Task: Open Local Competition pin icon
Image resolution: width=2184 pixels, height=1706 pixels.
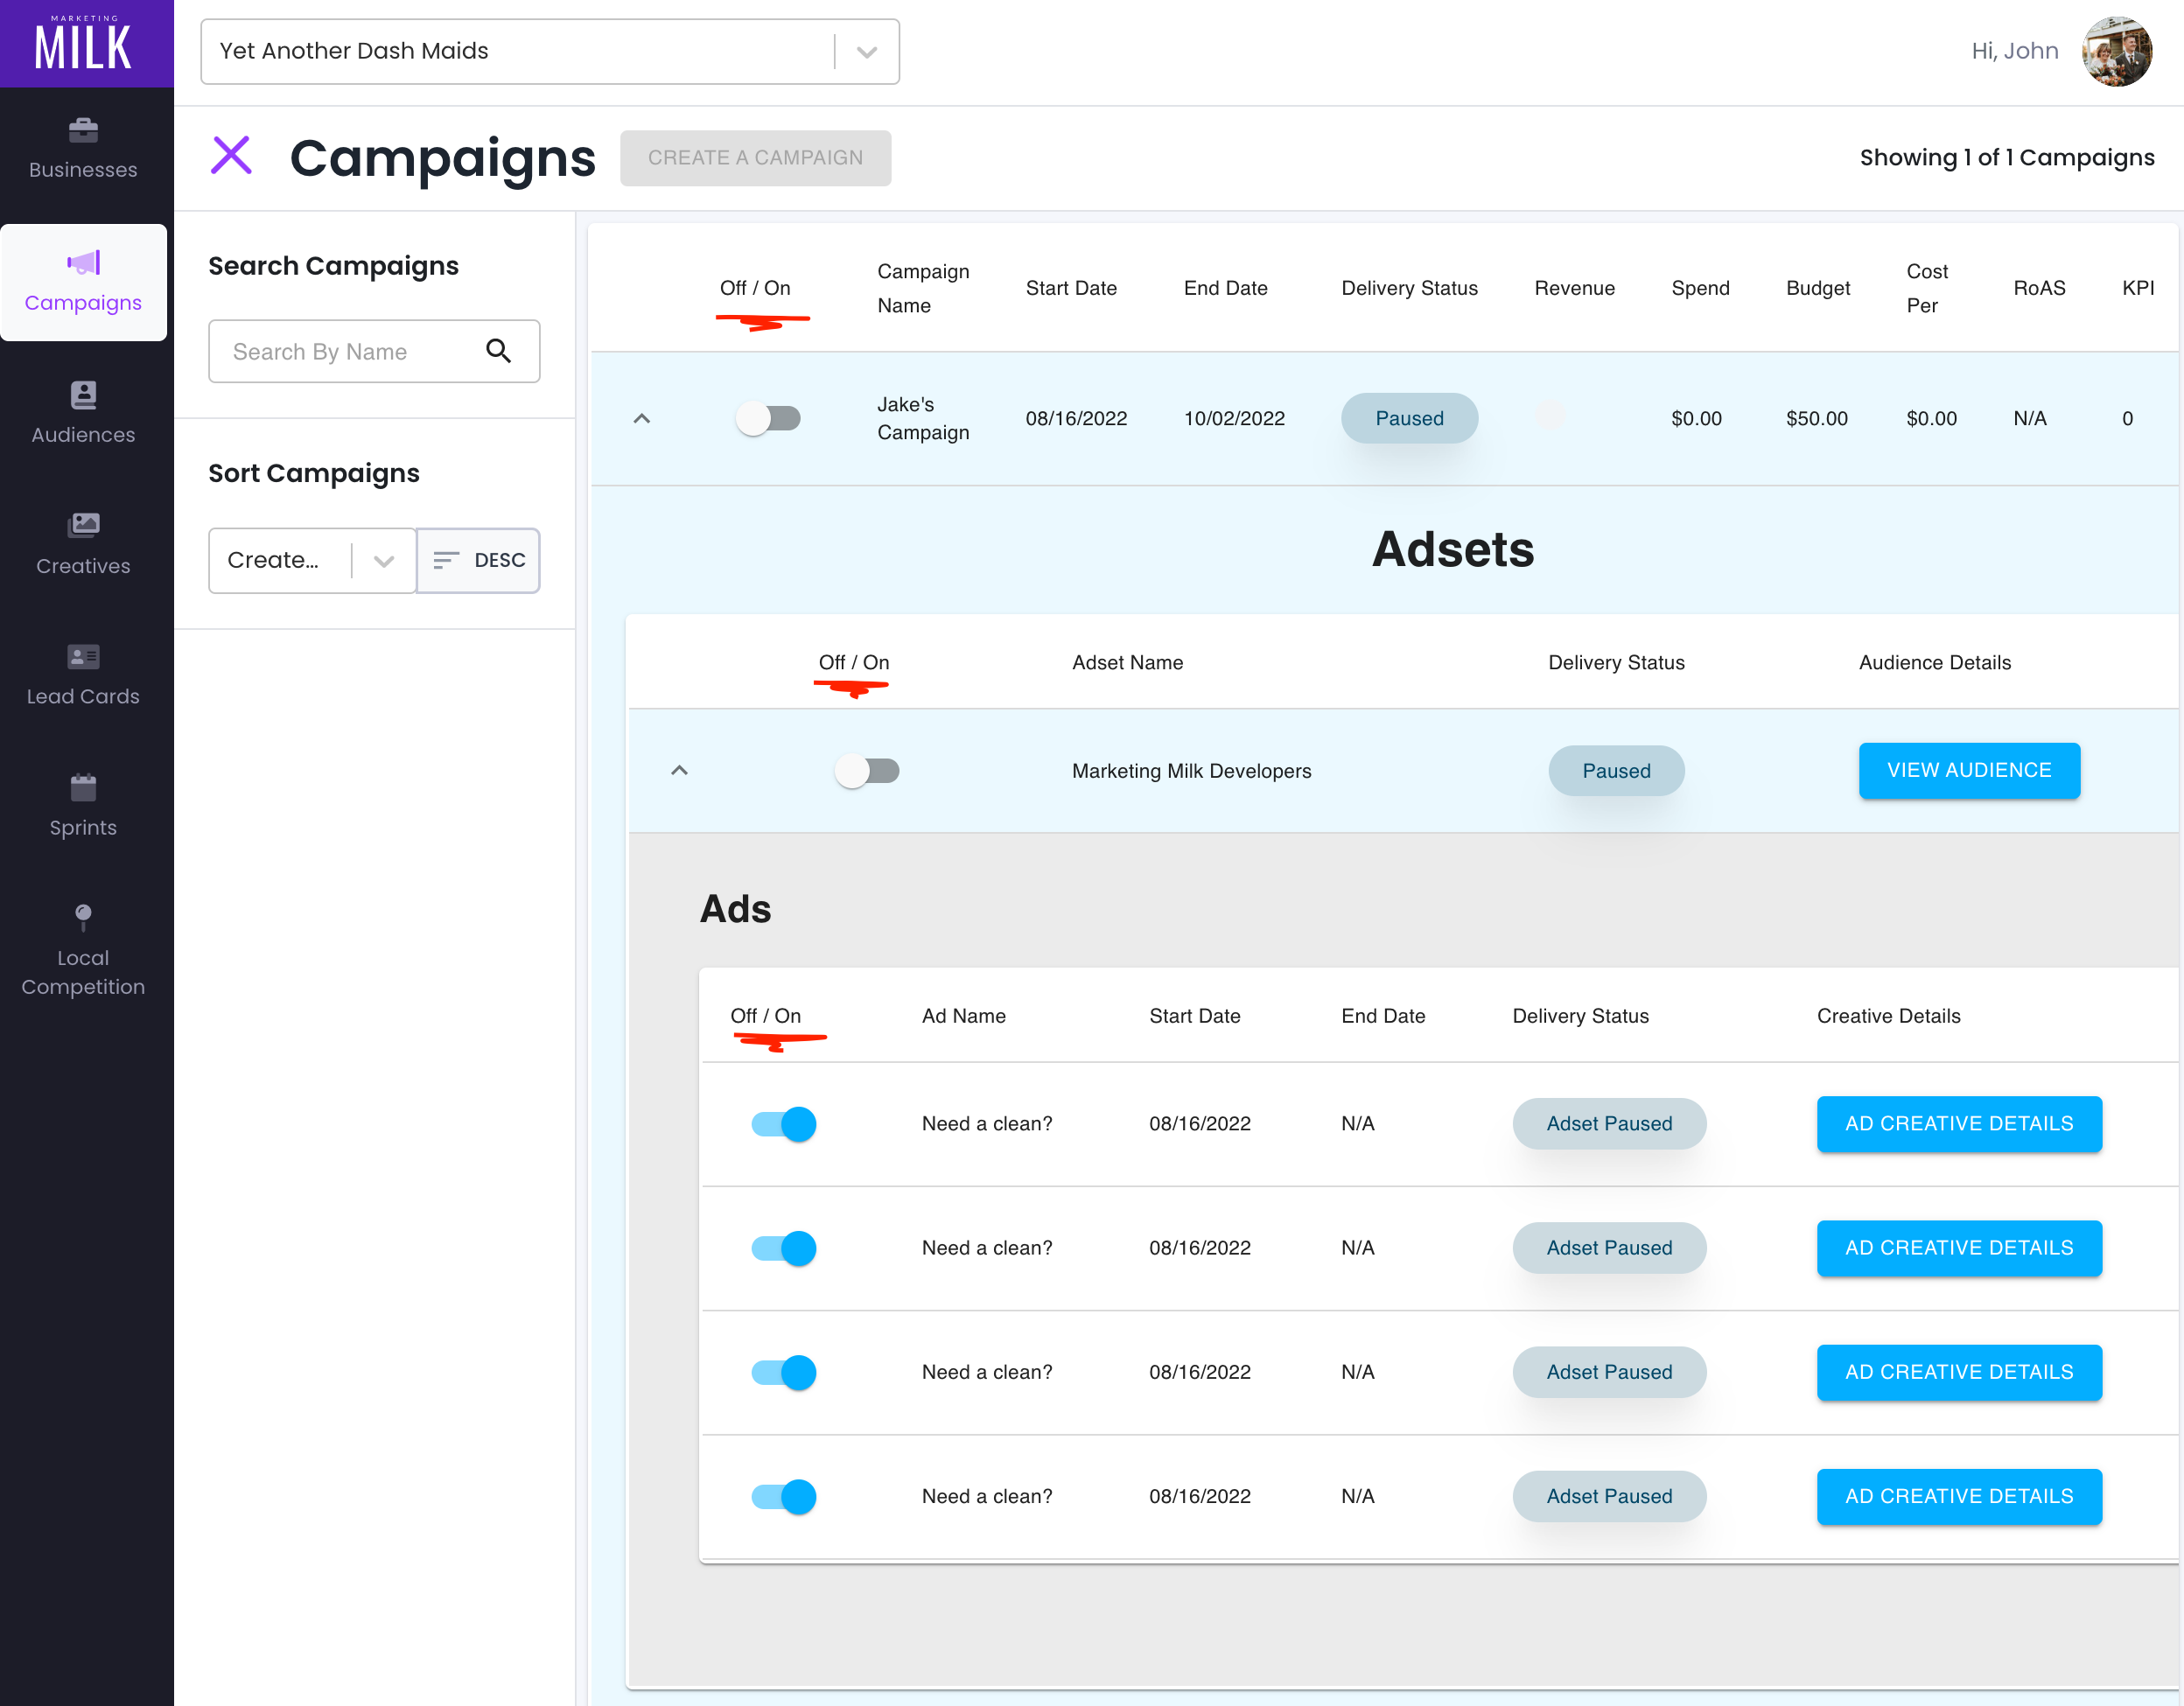Action: pyautogui.click(x=83, y=916)
